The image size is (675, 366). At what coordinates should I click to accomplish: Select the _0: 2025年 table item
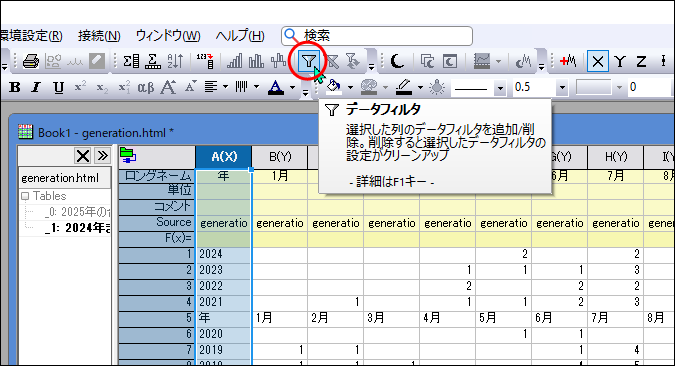[77, 212]
